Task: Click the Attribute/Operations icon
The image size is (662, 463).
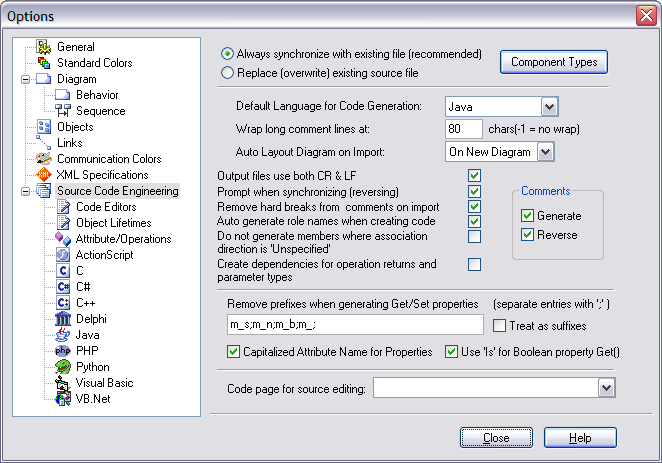Action: pyautogui.click(x=63, y=239)
